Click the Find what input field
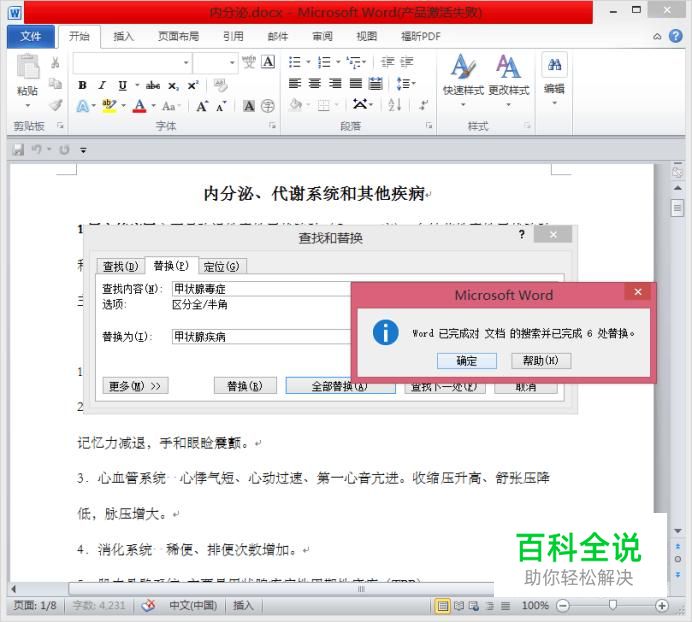 261,289
